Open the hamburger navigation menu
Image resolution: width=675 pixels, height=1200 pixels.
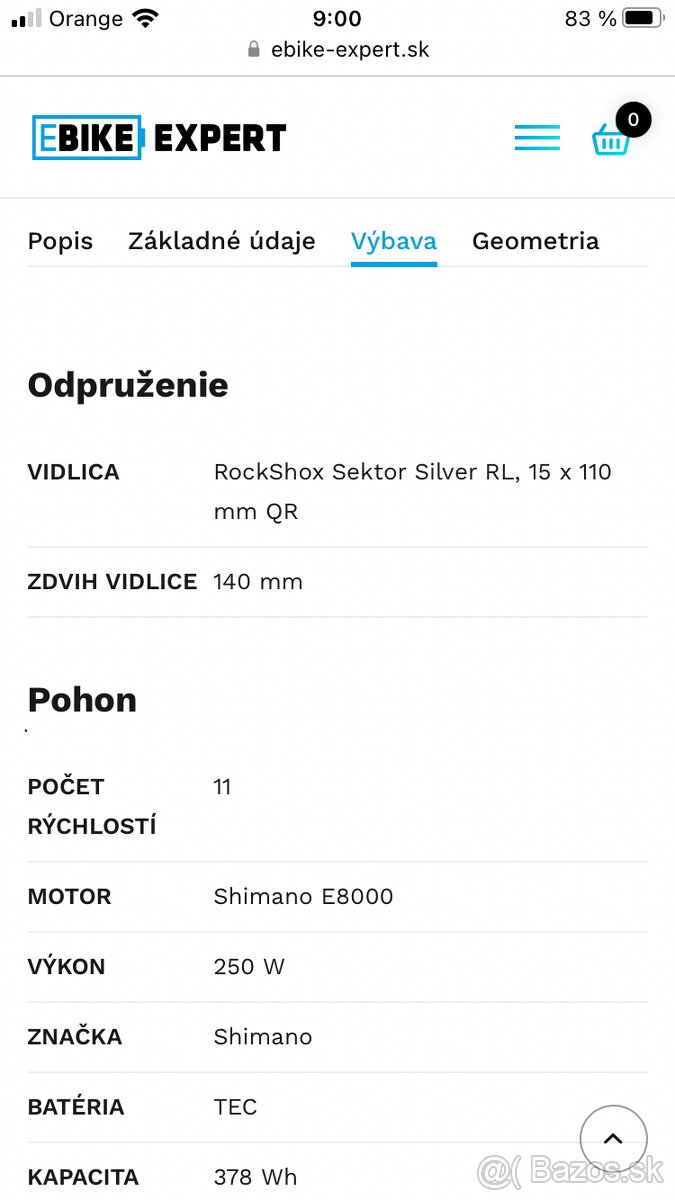(537, 138)
